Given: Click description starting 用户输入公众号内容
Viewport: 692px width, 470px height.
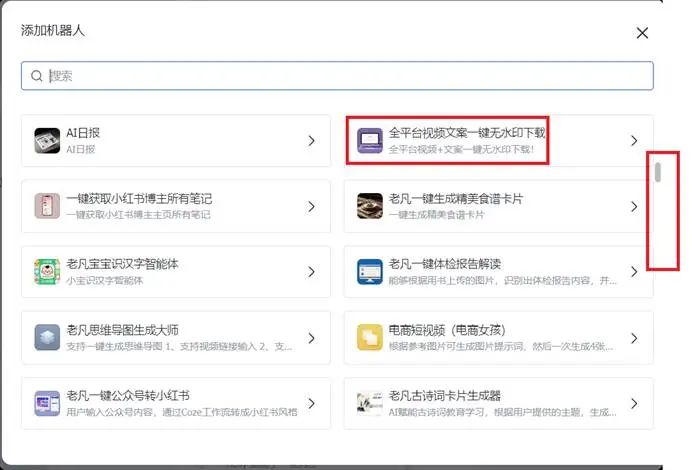Looking at the screenshot, I should coord(182,412).
